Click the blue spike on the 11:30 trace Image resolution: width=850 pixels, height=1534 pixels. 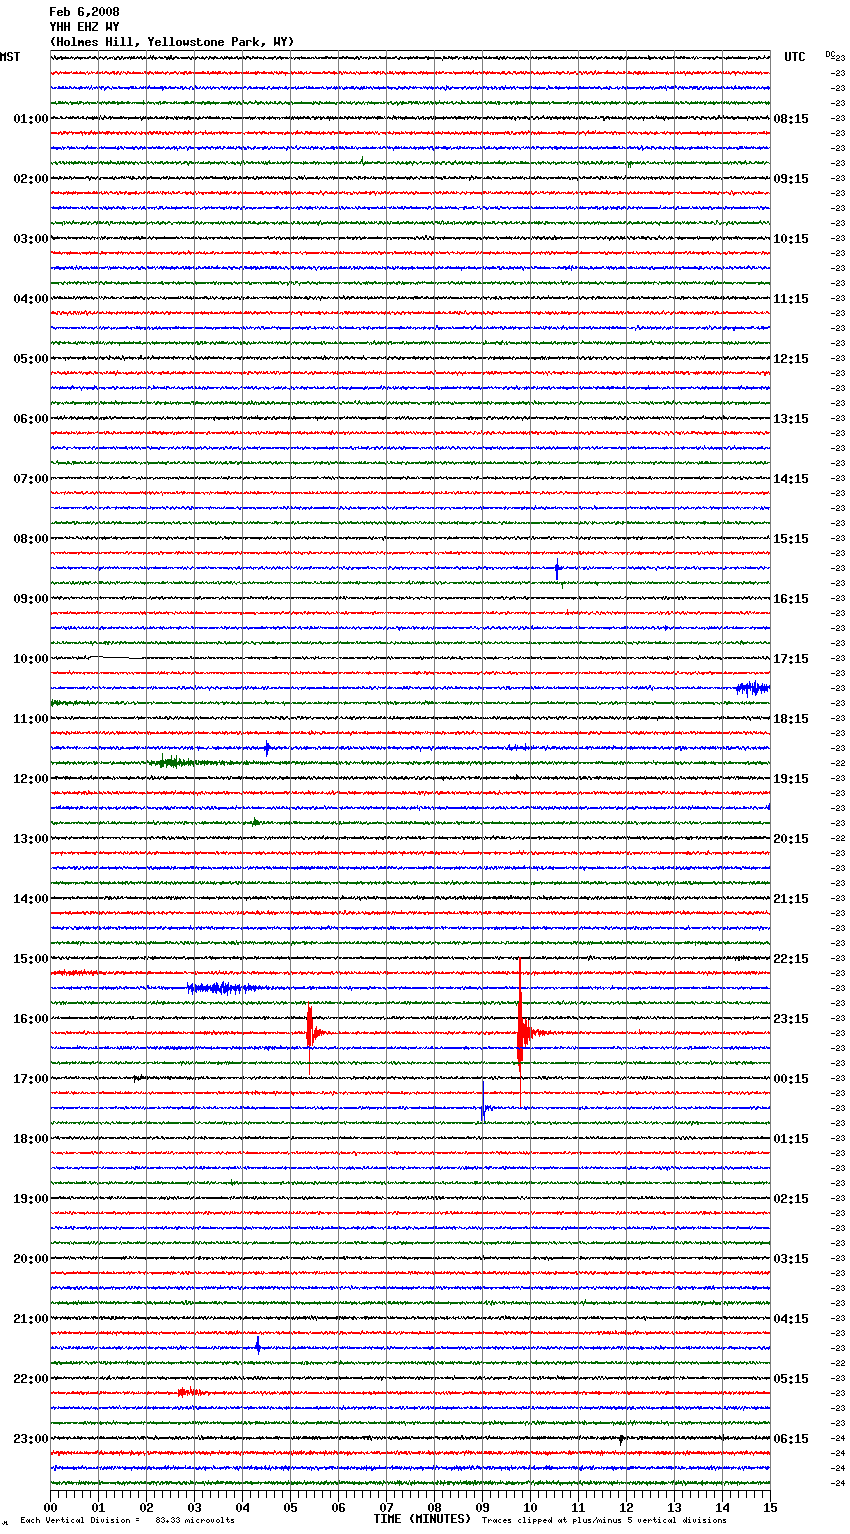pyautogui.click(x=267, y=747)
